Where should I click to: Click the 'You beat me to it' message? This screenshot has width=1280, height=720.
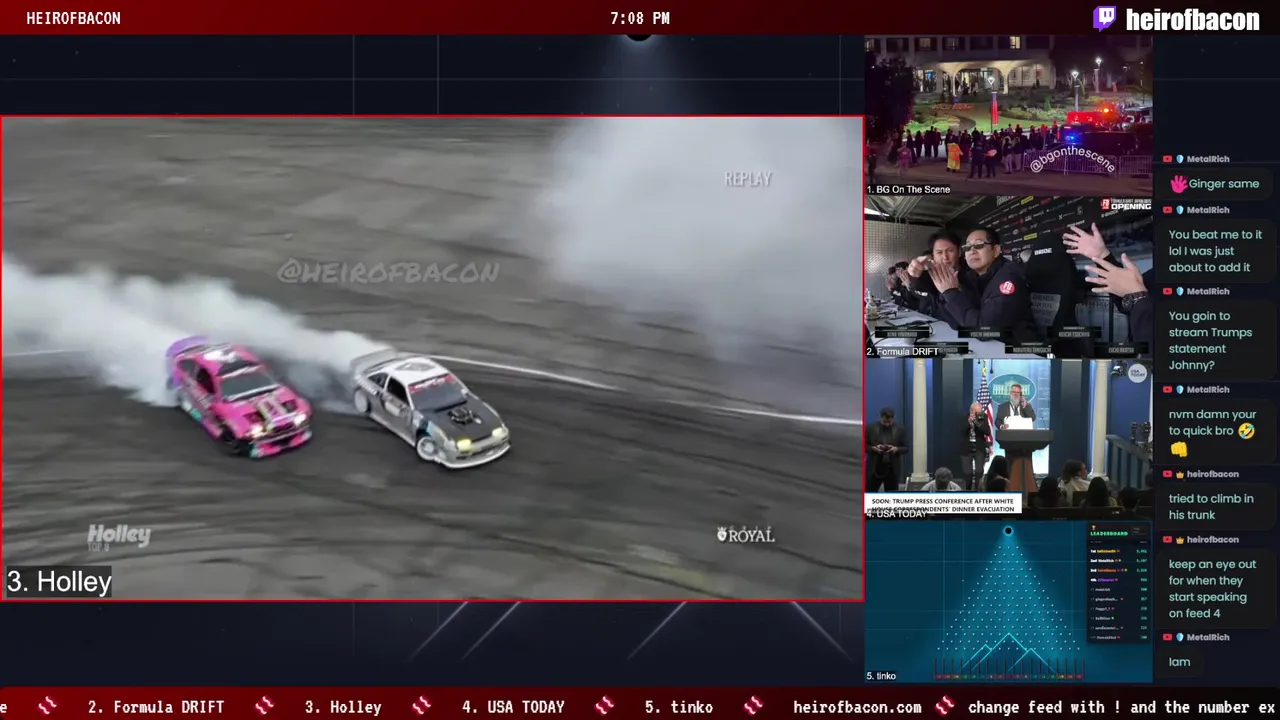(1215, 251)
